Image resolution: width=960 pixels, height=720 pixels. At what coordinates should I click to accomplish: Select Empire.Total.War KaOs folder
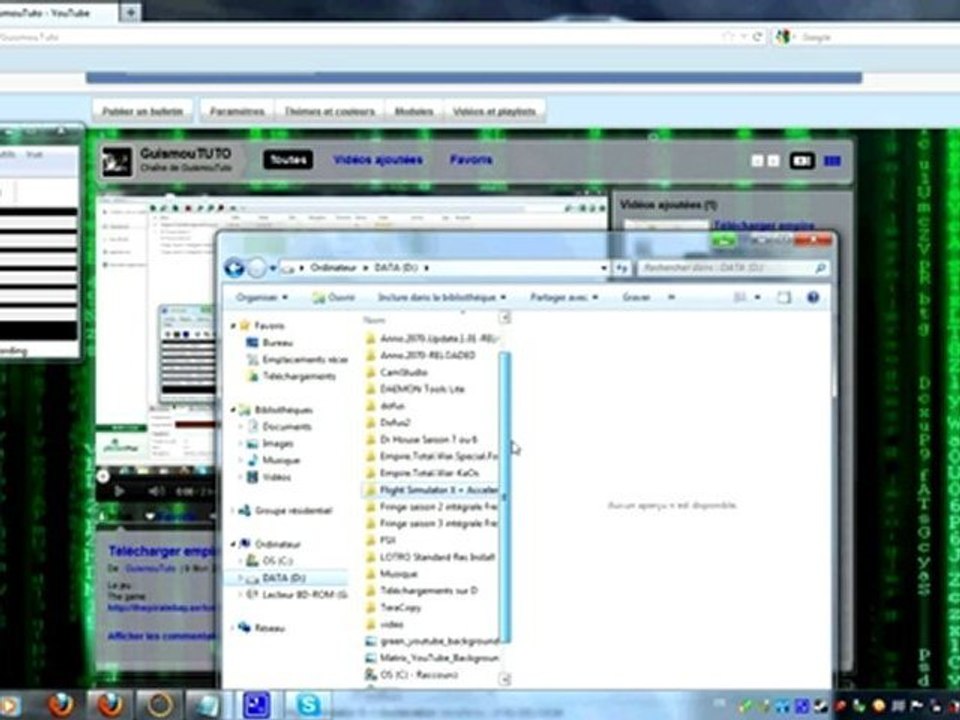[x=422, y=473]
